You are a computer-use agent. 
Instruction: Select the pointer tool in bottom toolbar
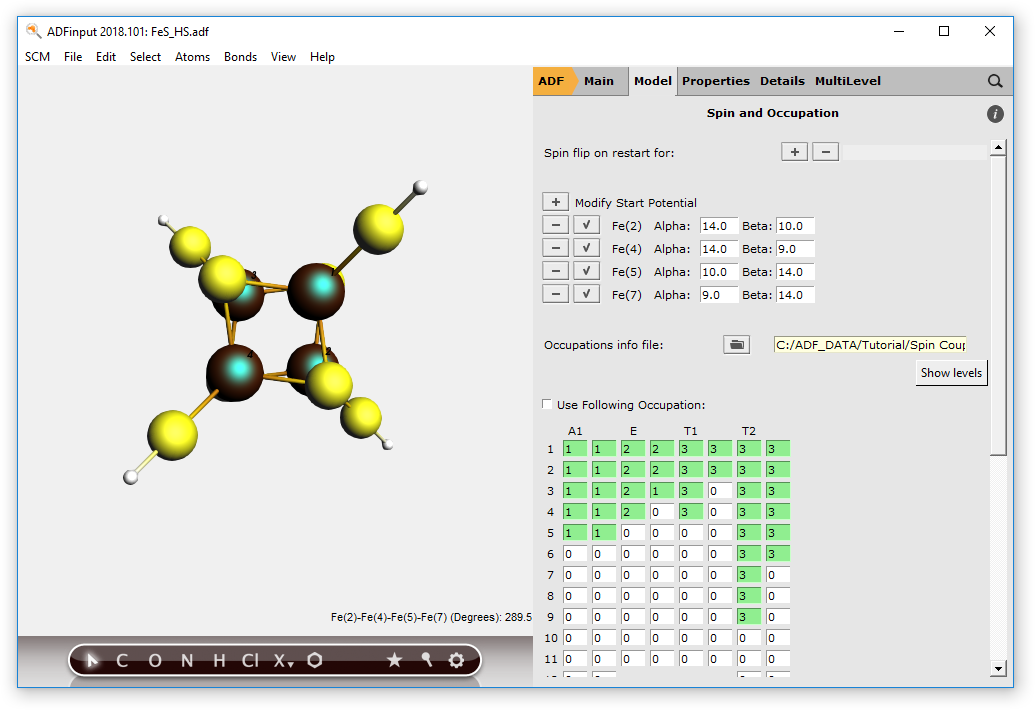click(x=92, y=660)
